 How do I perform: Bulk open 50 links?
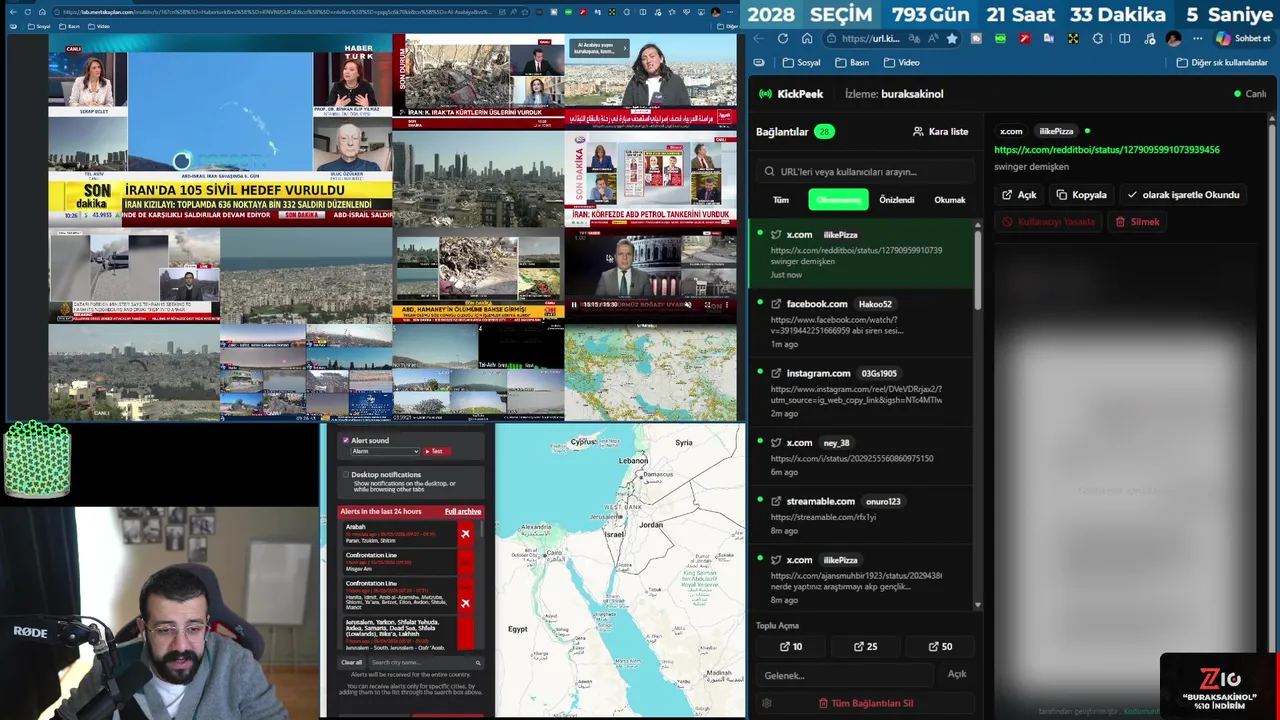(x=940, y=646)
